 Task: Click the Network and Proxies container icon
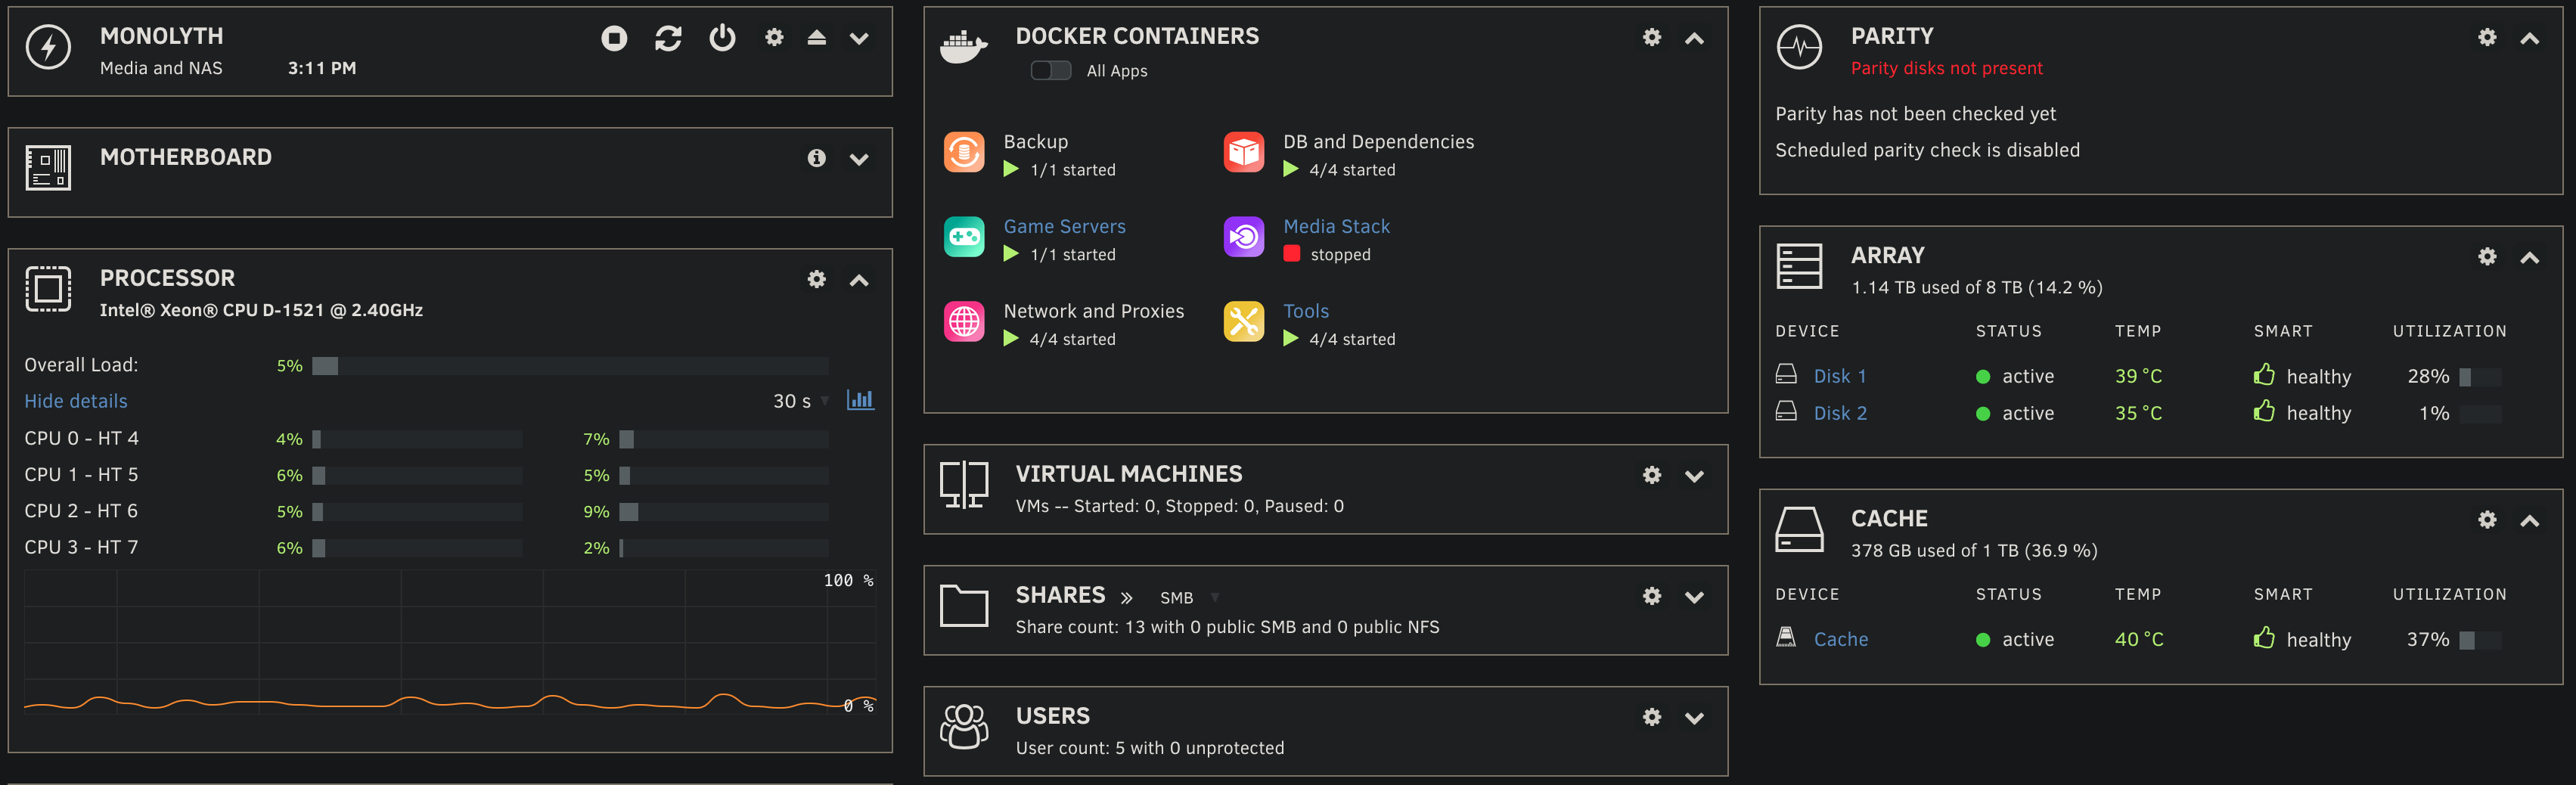pyautogui.click(x=963, y=322)
